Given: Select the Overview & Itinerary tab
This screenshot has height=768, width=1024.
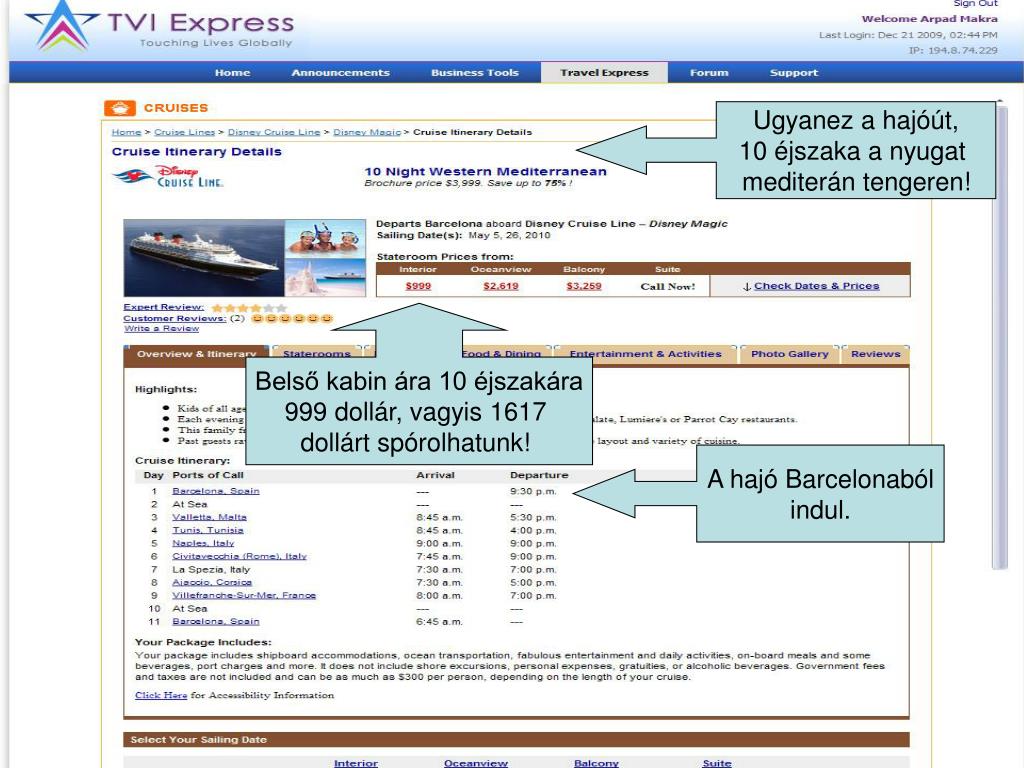Looking at the screenshot, I should click(196, 354).
